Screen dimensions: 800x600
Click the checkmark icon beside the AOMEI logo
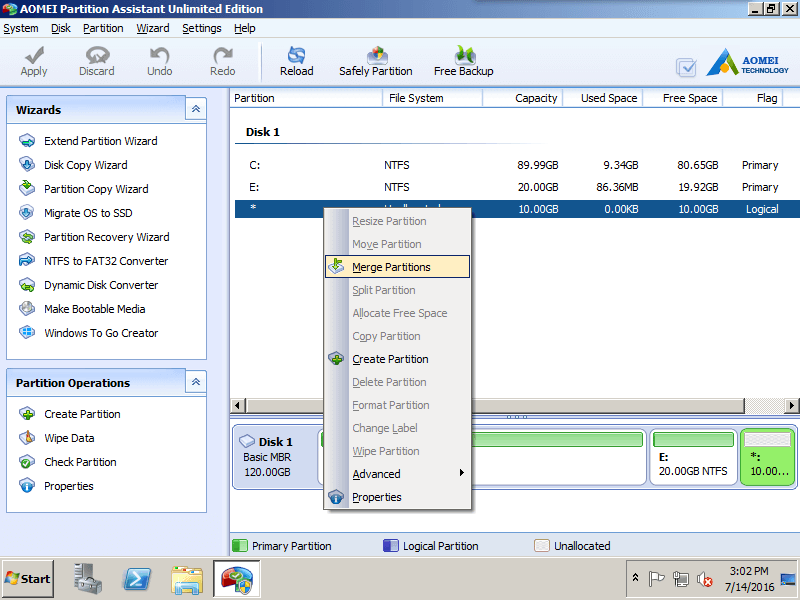[x=686, y=67]
